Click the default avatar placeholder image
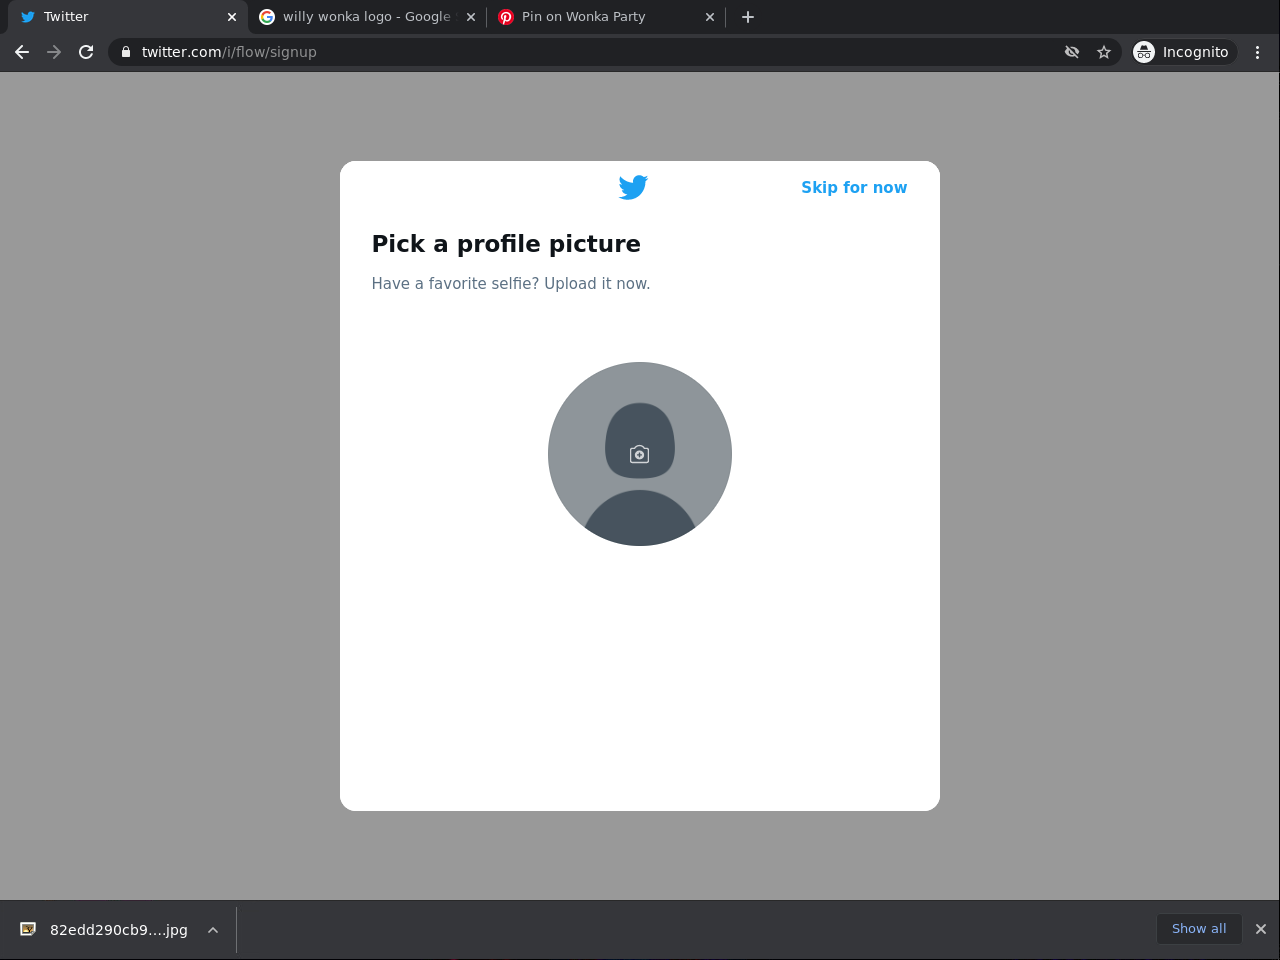The height and width of the screenshot is (960, 1280). (x=640, y=454)
